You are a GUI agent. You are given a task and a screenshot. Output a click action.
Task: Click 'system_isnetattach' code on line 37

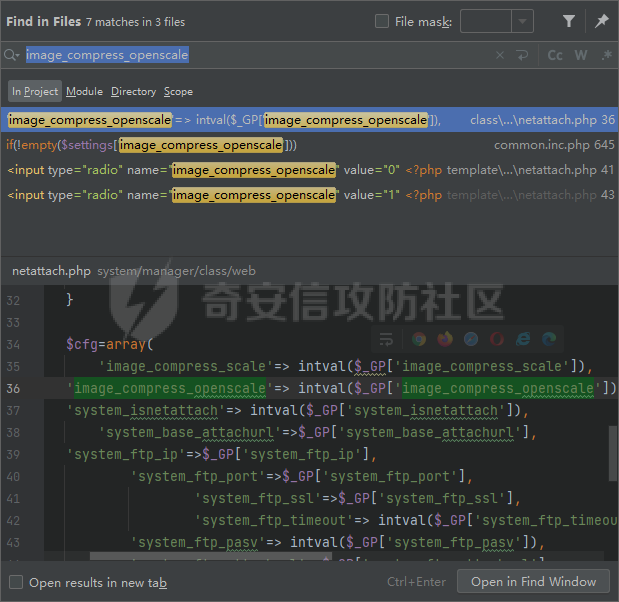(x=298, y=411)
